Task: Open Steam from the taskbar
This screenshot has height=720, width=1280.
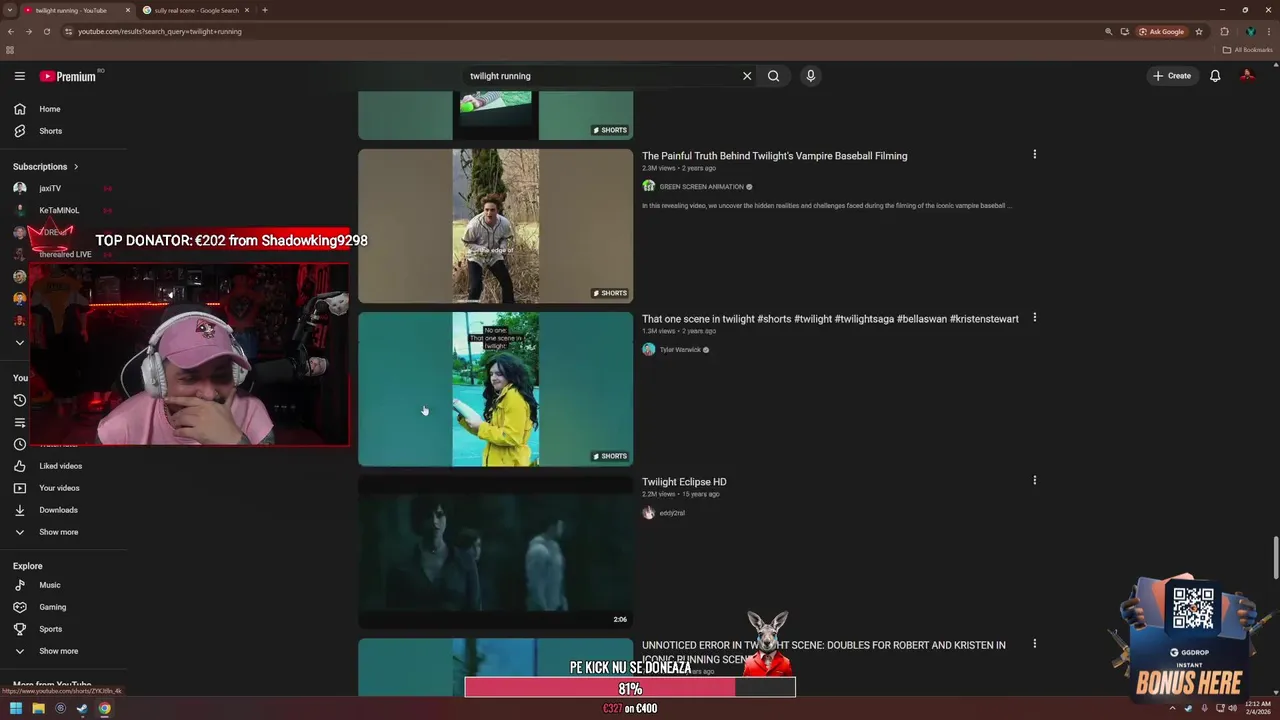Action: click(82, 708)
